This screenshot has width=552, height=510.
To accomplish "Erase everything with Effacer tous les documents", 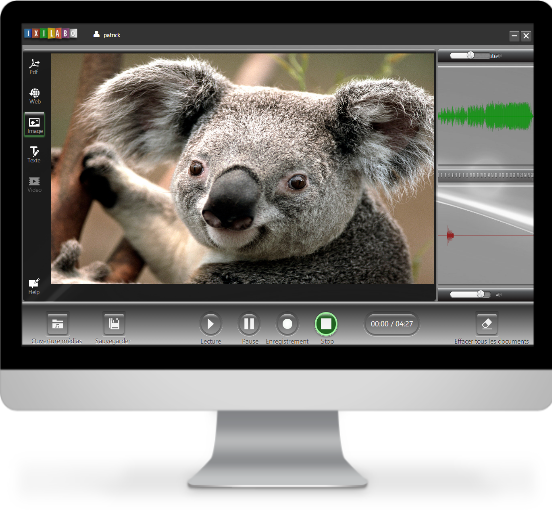I will 487,323.
